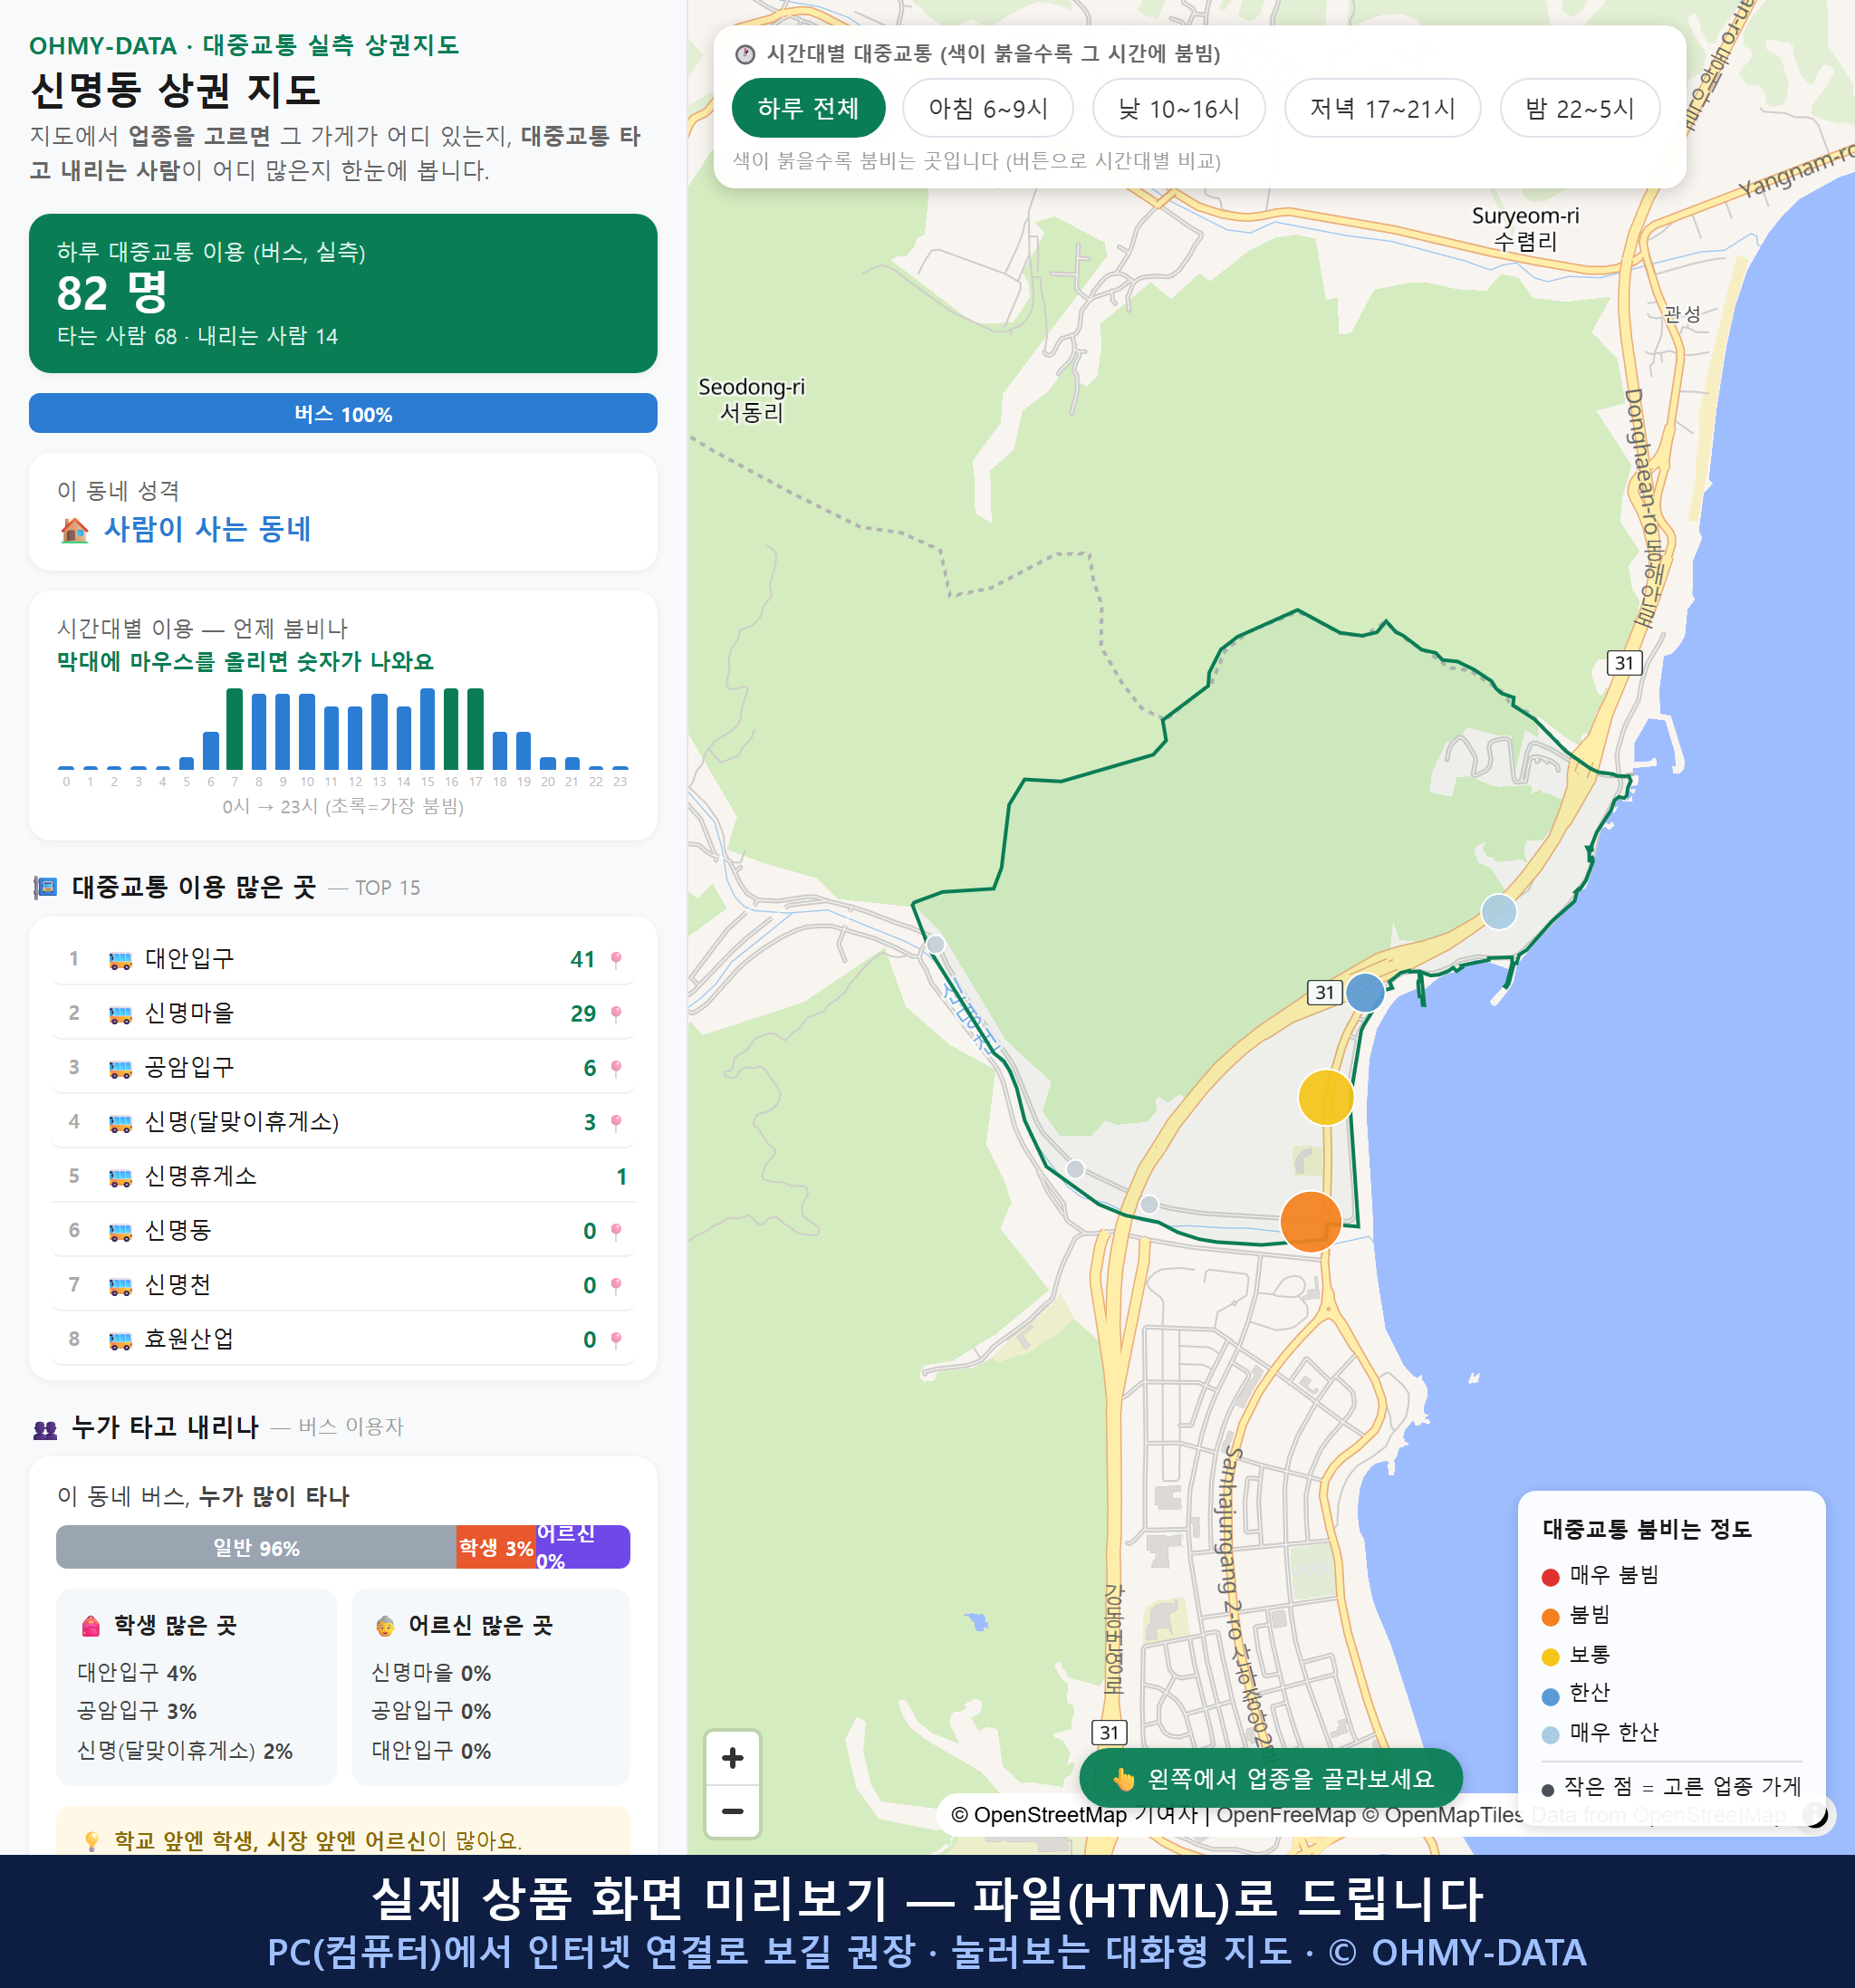
Task: Click the dark blue 한산 marker by route 31
Action: pyautogui.click(x=1365, y=992)
